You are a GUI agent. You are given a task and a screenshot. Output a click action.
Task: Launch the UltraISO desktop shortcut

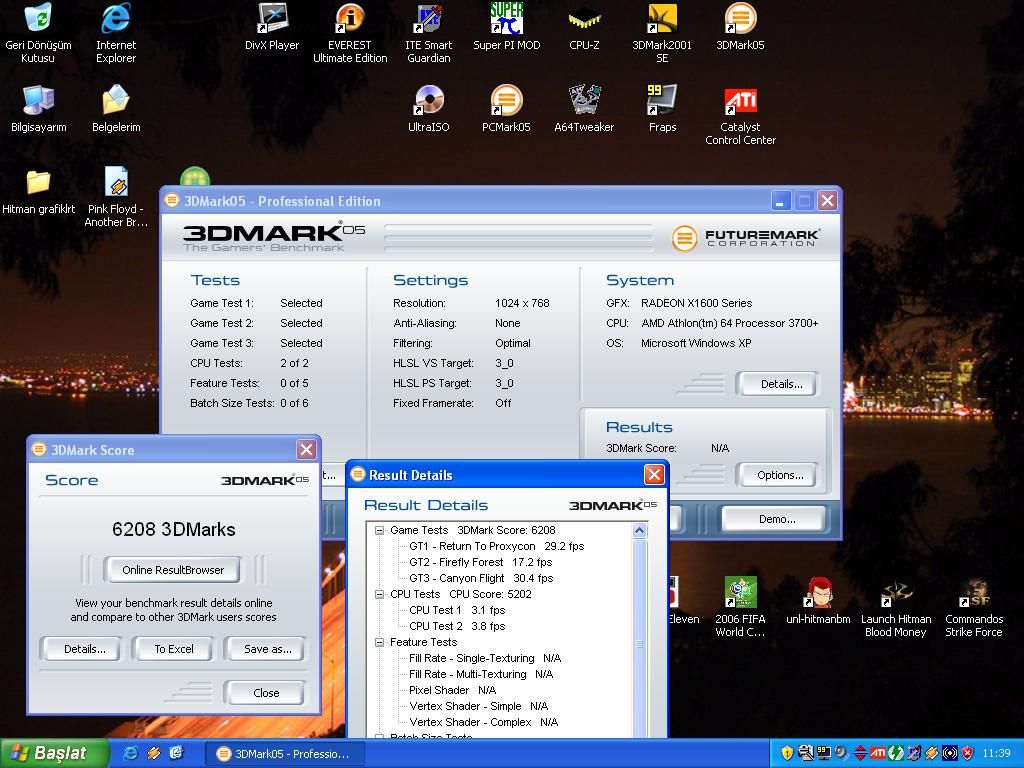pyautogui.click(x=428, y=109)
